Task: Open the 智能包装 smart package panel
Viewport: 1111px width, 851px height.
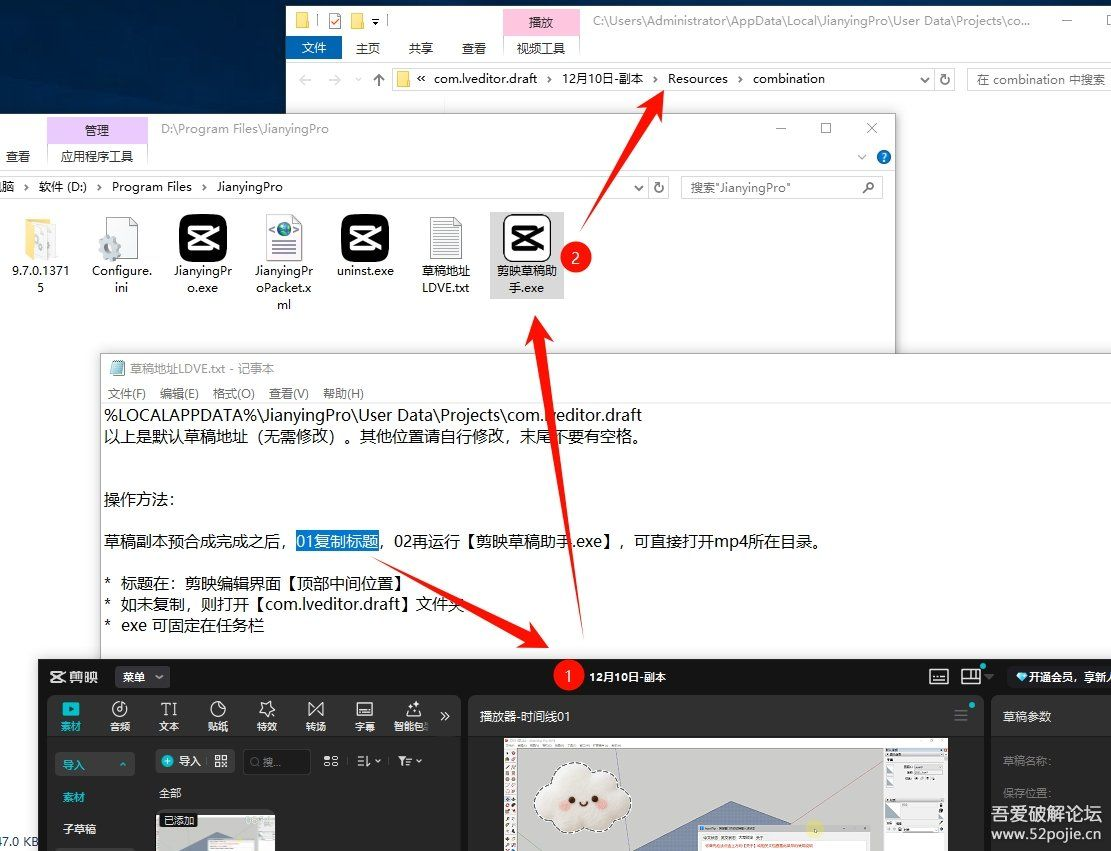Action: coord(412,716)
